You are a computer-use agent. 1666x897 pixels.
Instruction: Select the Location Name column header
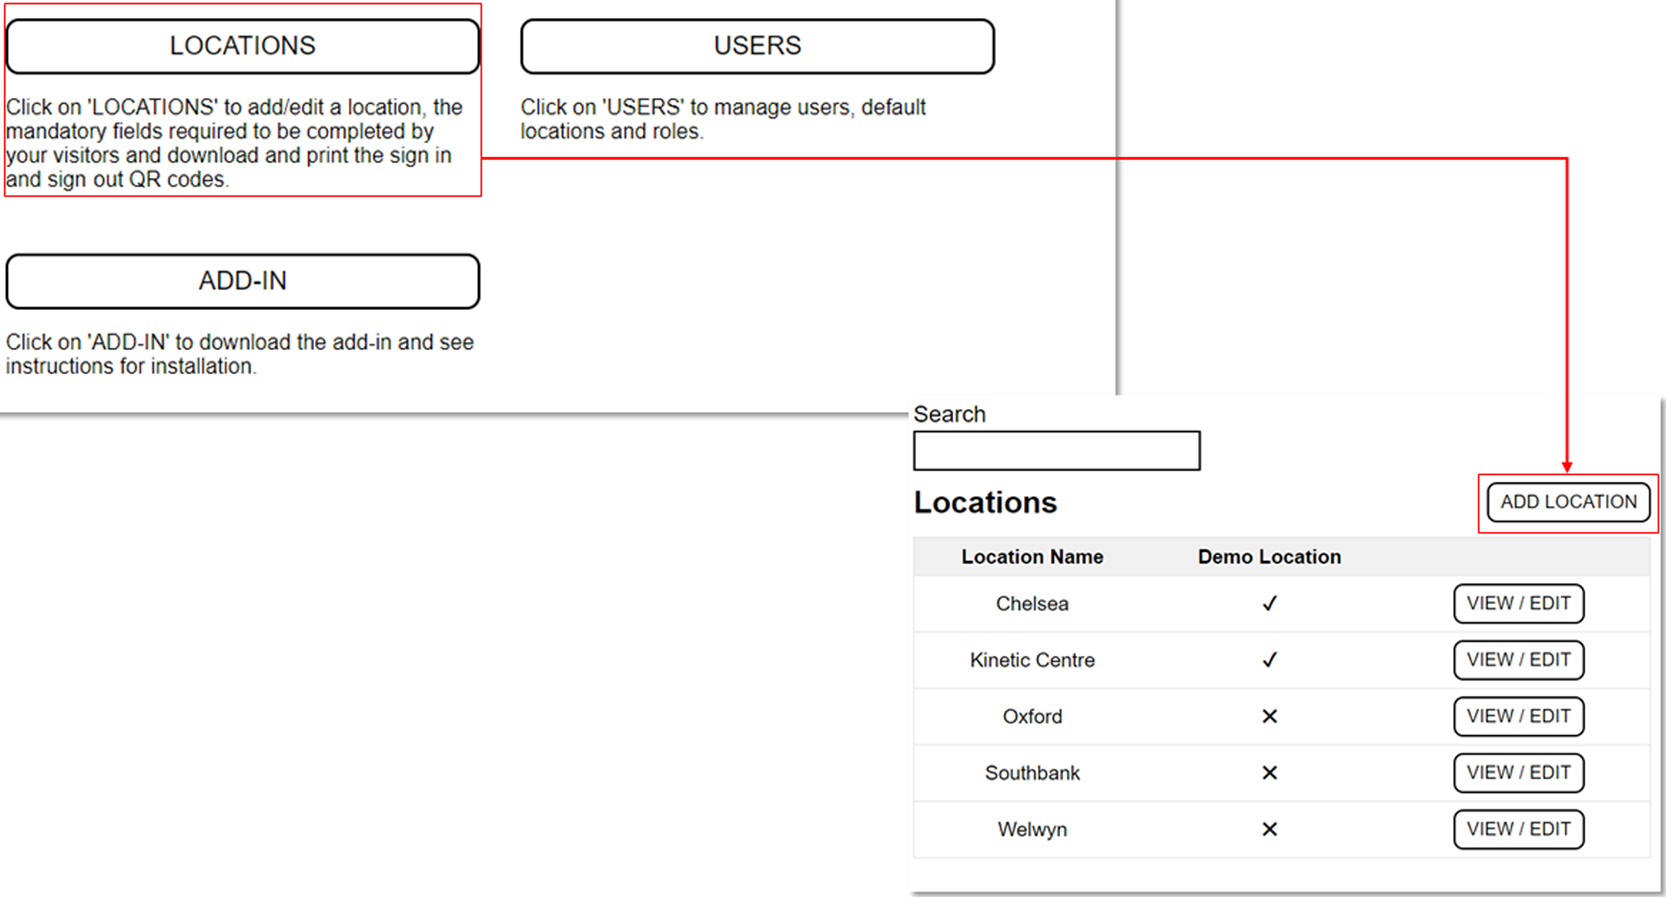(x=1032, y=557)
